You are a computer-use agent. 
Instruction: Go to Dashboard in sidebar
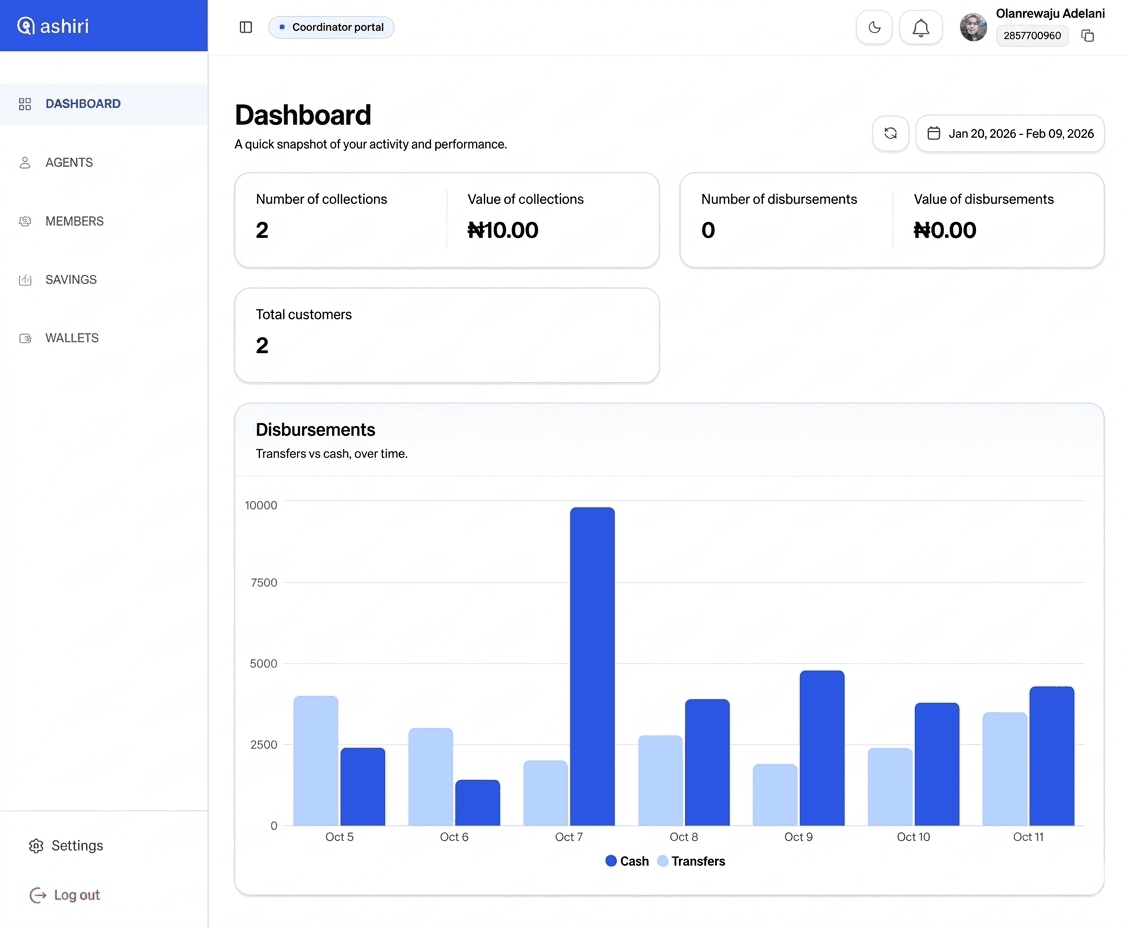click(104, 104)
